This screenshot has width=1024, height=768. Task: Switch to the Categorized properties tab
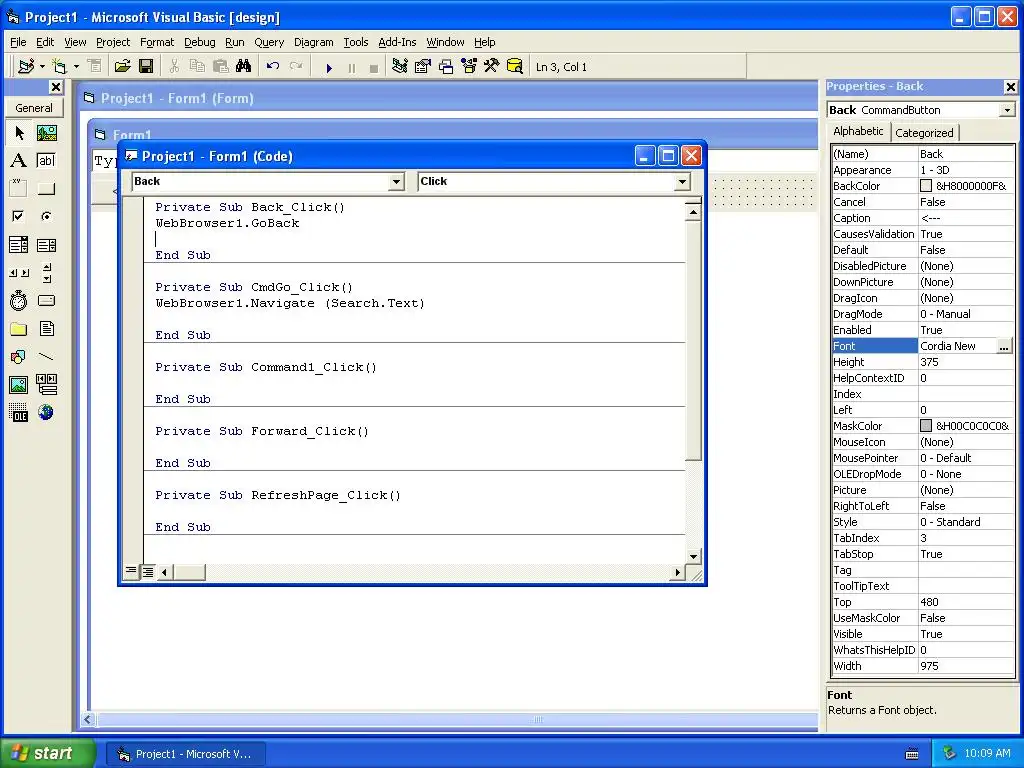point(924,133)
